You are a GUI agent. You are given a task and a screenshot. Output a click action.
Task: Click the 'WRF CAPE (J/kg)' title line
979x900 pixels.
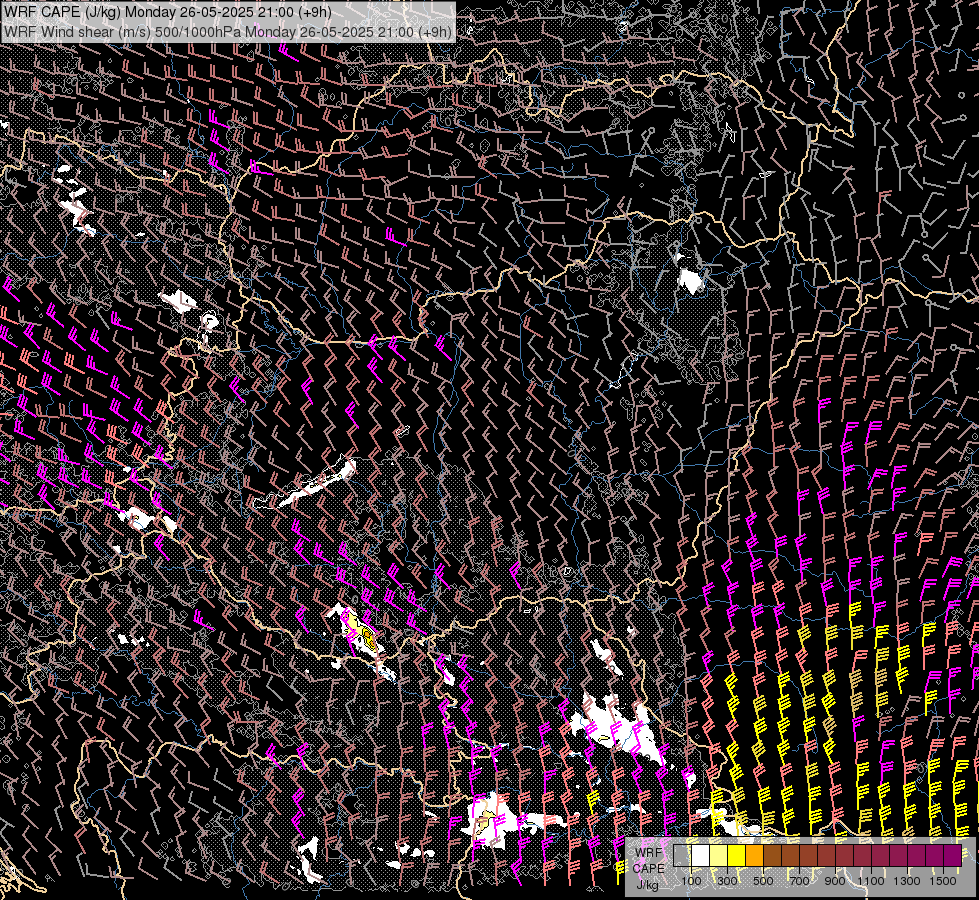168,12
